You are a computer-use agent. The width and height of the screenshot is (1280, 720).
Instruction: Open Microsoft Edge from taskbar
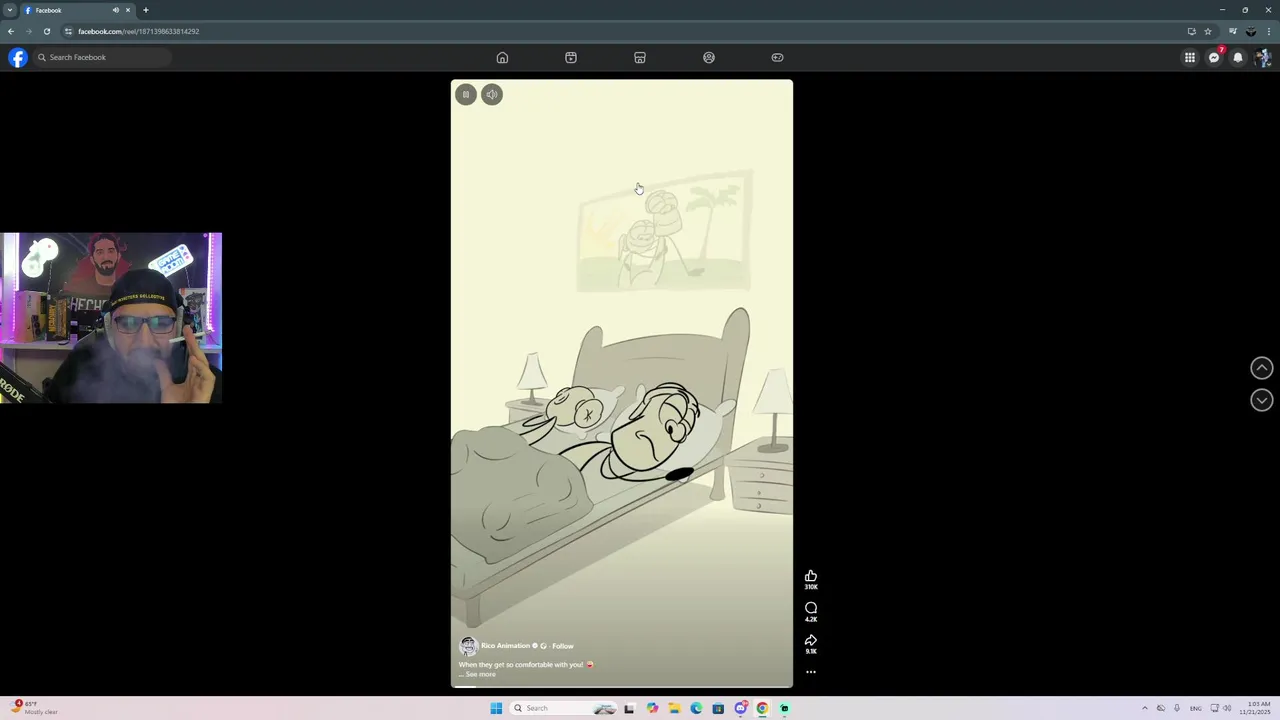pos(696,708)
